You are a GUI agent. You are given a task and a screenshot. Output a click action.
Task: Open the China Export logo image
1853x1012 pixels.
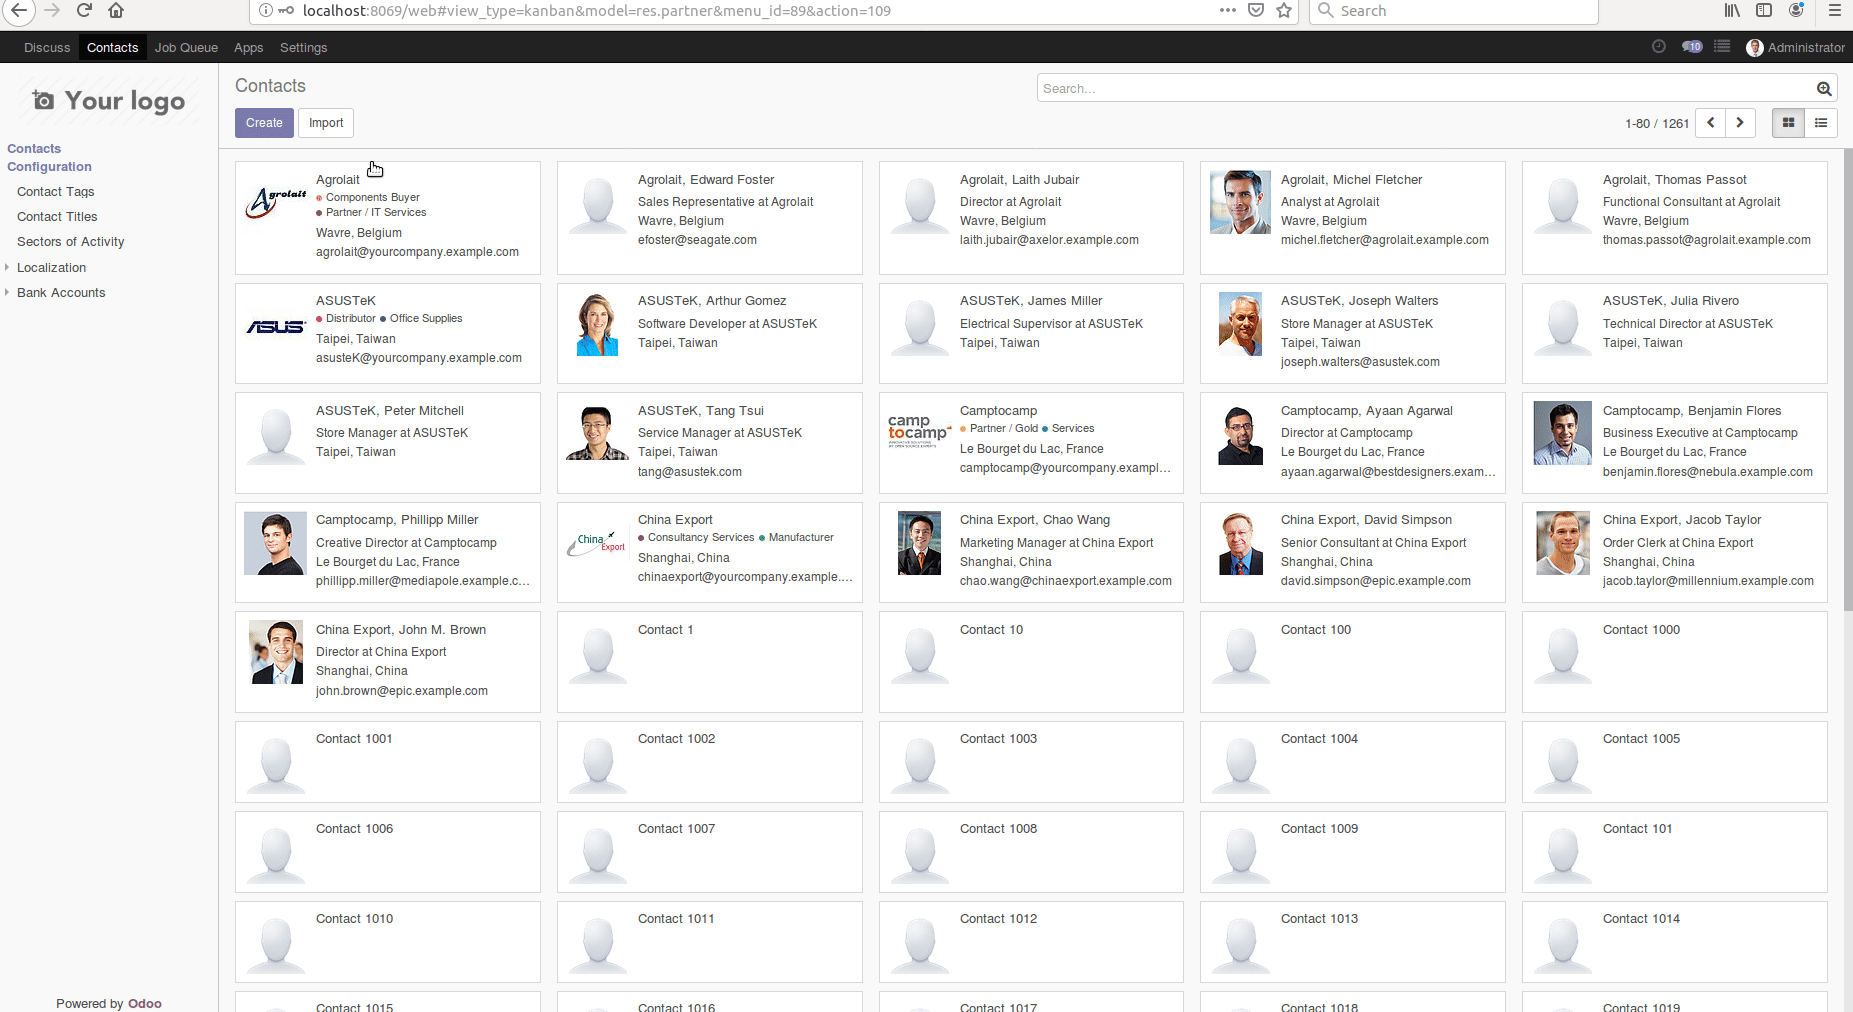click(x=597, y=543)
